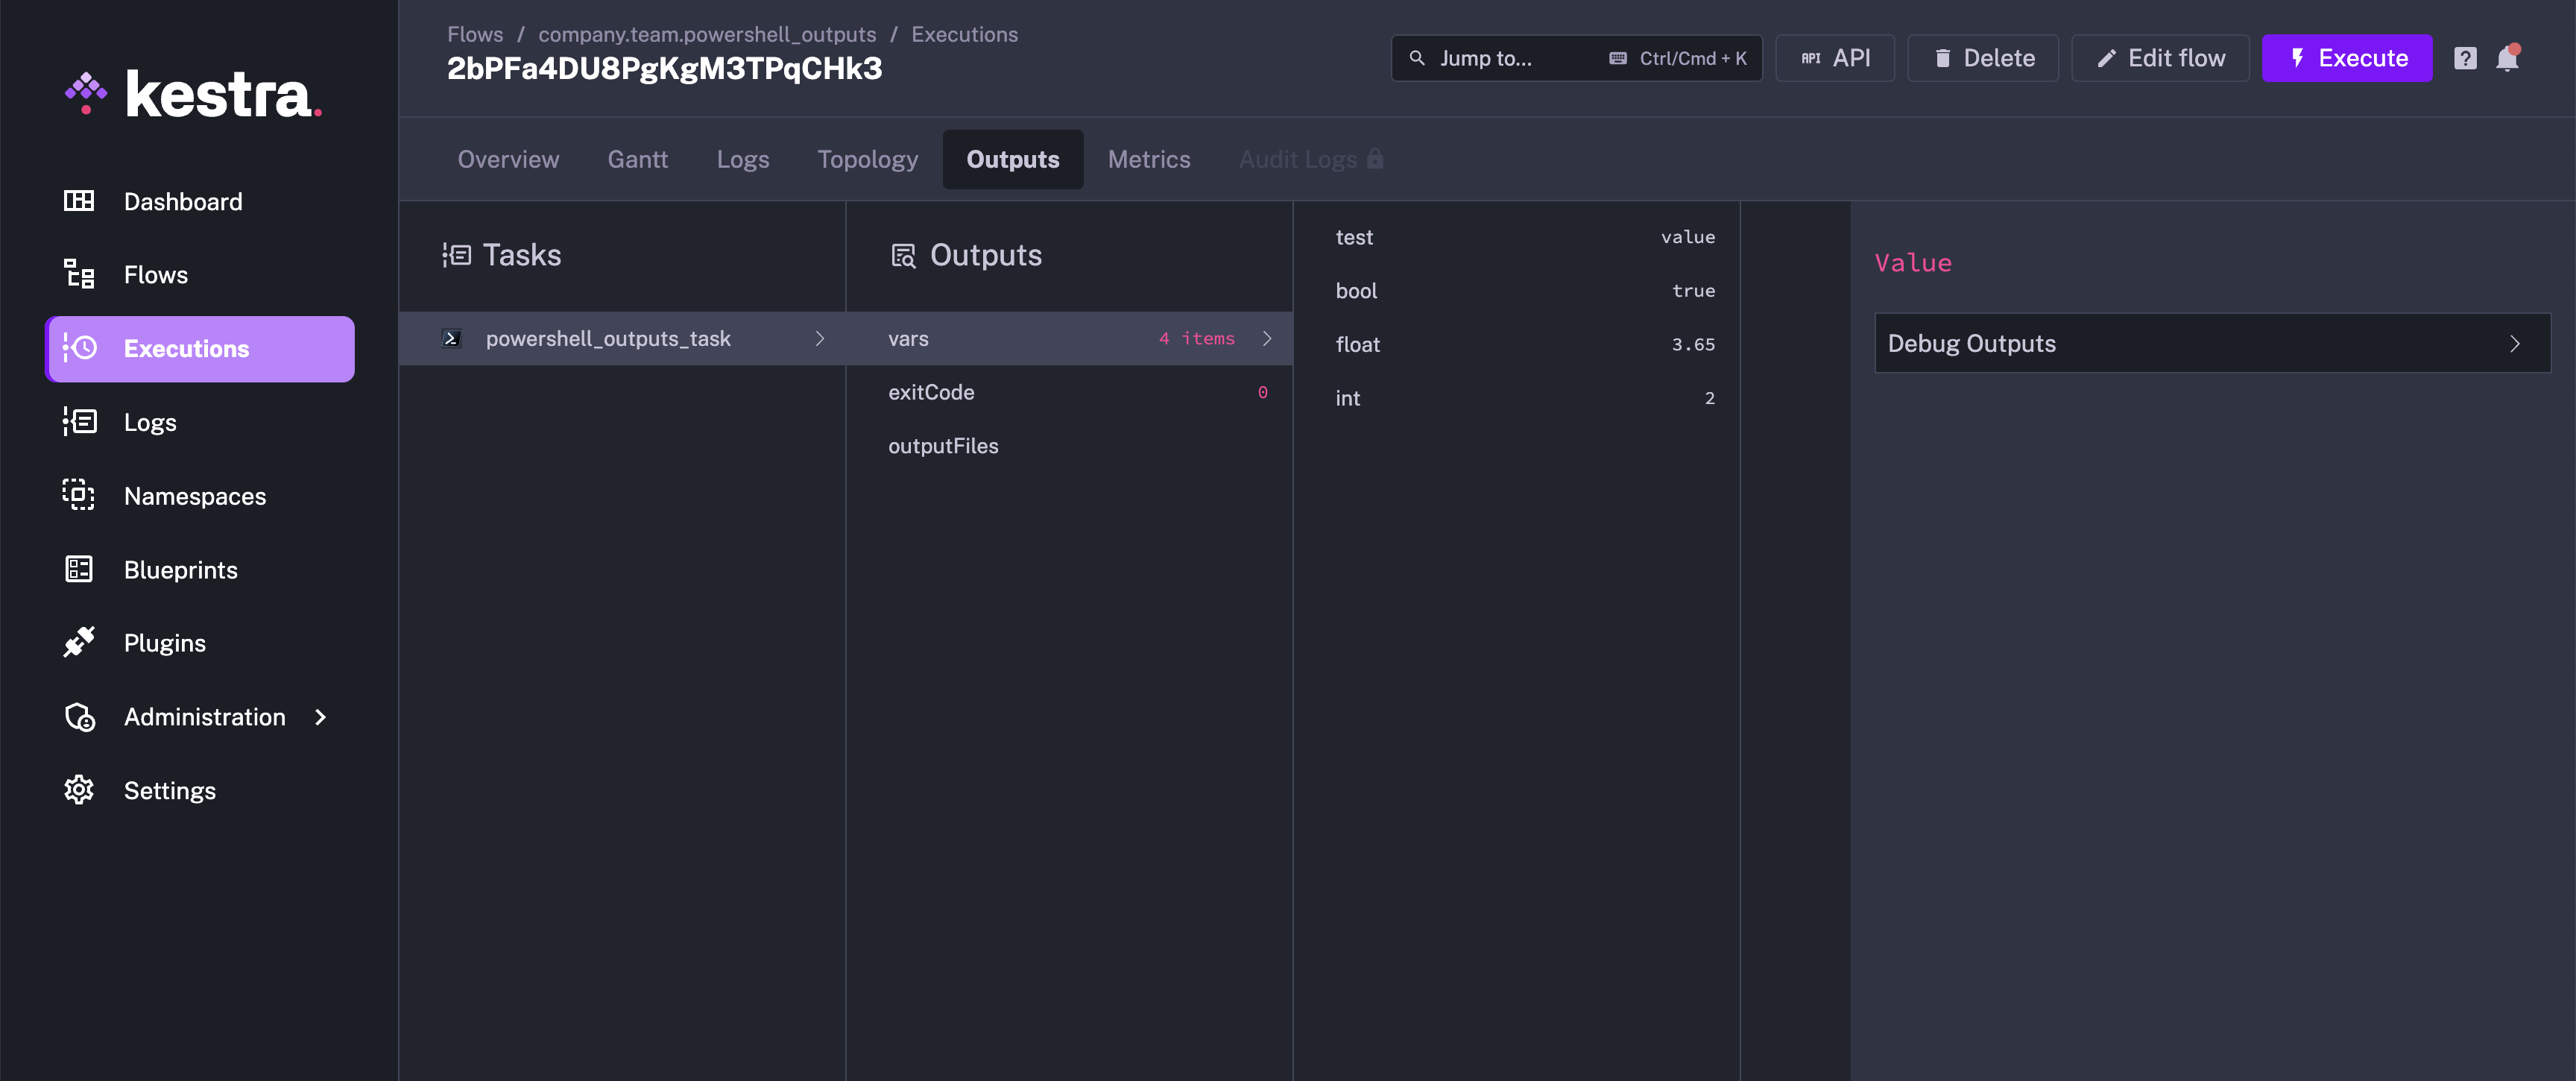
Task: Click the notification bell icon
Action: [2506, 58]
